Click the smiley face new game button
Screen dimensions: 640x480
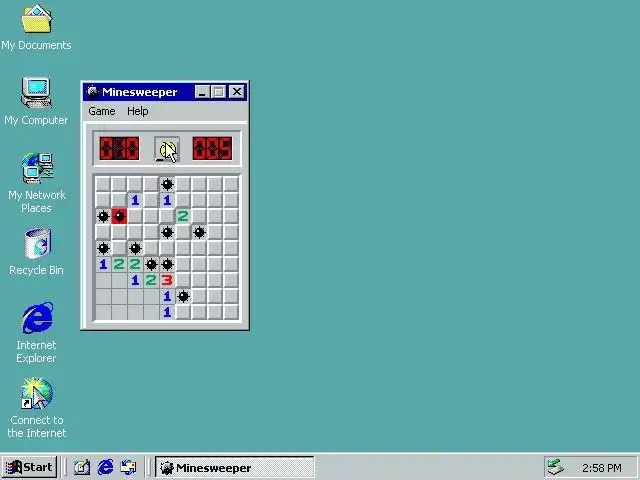[x=167, y=149]
